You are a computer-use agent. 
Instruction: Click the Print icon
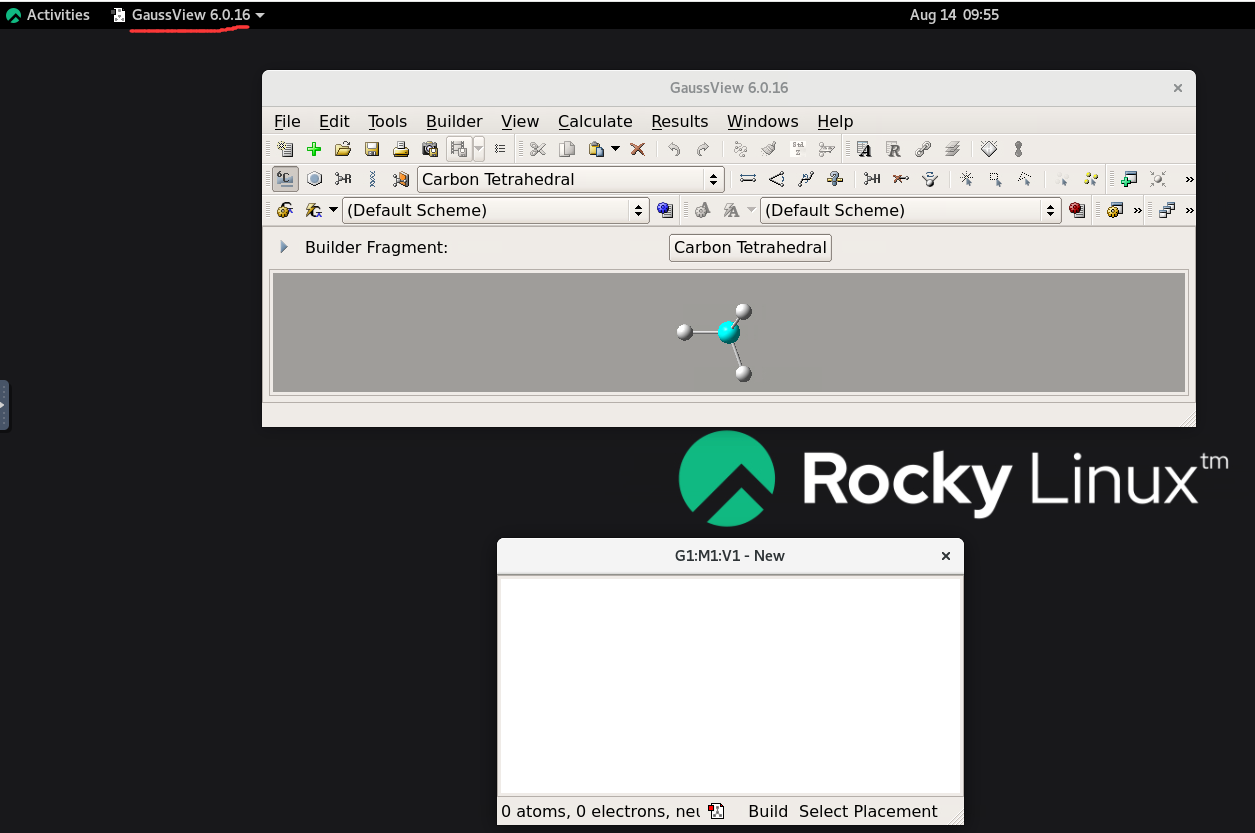coord(401,149)
